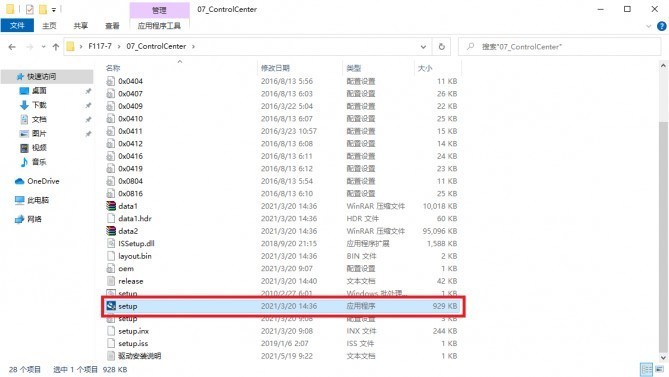The height and width of the screenshot is (377, 669).
Task: Click the new folder quick access icon
Action: pyautogui.click(x=43, y=9)
